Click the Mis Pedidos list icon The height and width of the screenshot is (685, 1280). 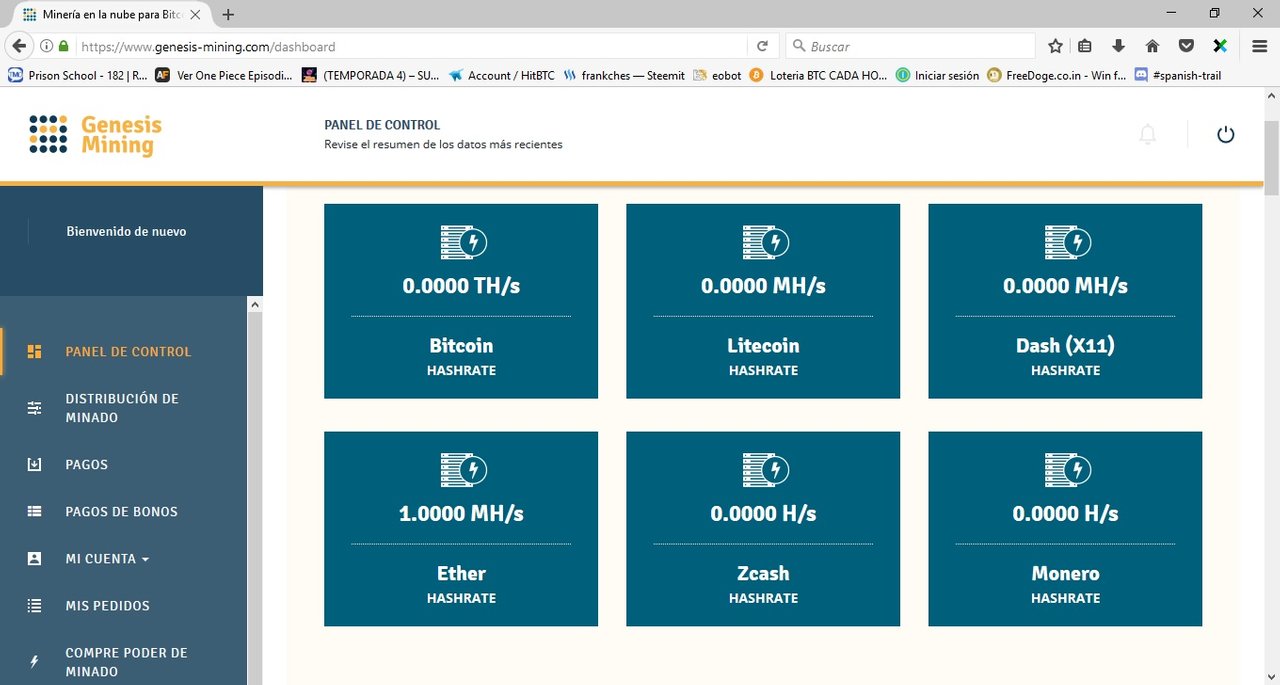[35, 606]
